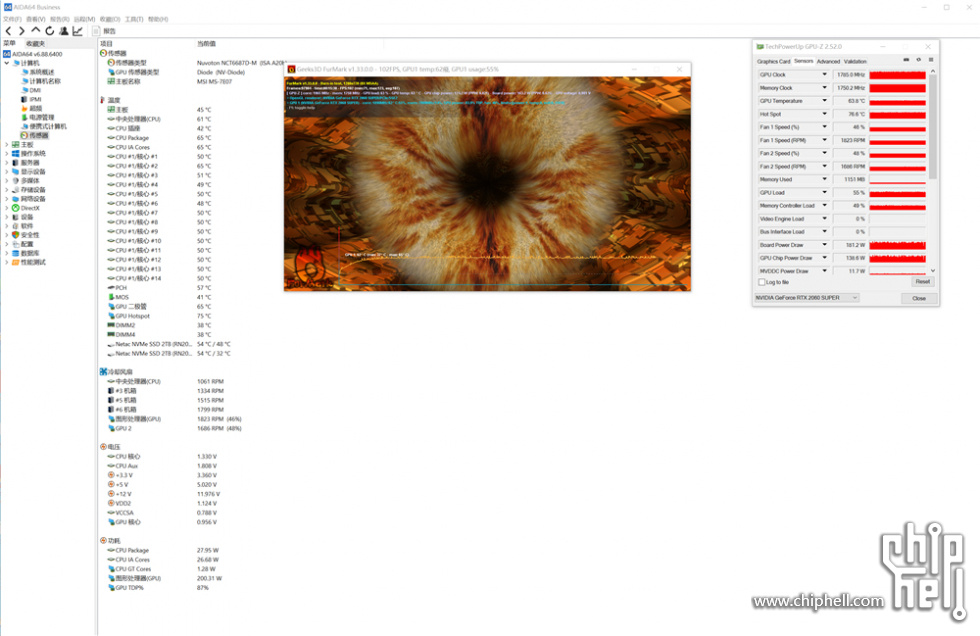Click the AIDA64 Back navigation arrow
The width and height of the screenshot is (980, 636).
[8, 31]
